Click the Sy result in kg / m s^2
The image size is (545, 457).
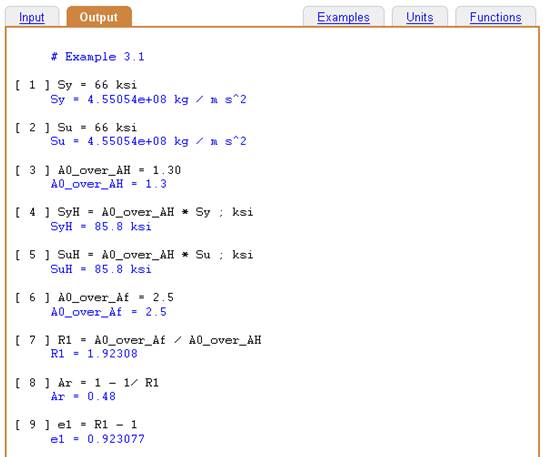tap(148, 100)
